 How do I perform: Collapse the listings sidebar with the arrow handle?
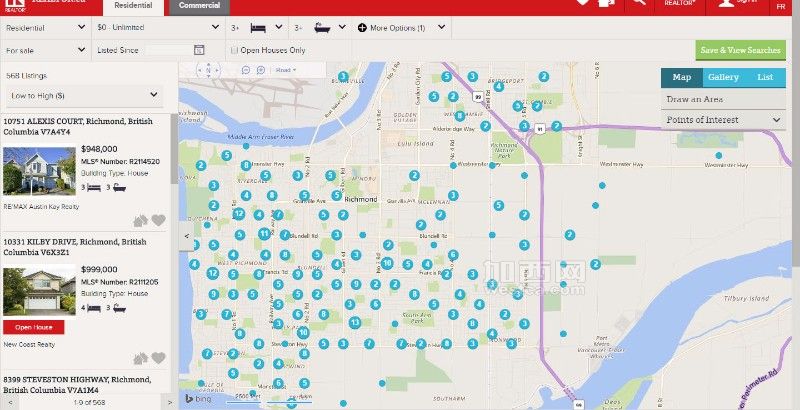(x=186, y=236)
